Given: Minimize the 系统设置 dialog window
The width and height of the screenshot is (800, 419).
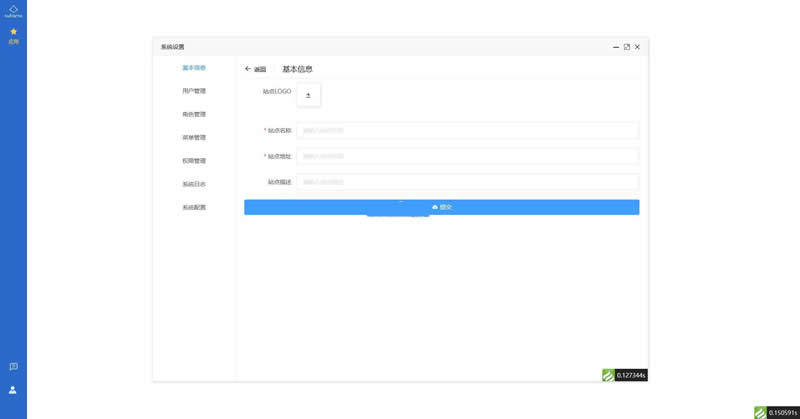Looking at the screenshot, I should pyautogui.click(x=616, y=47).
